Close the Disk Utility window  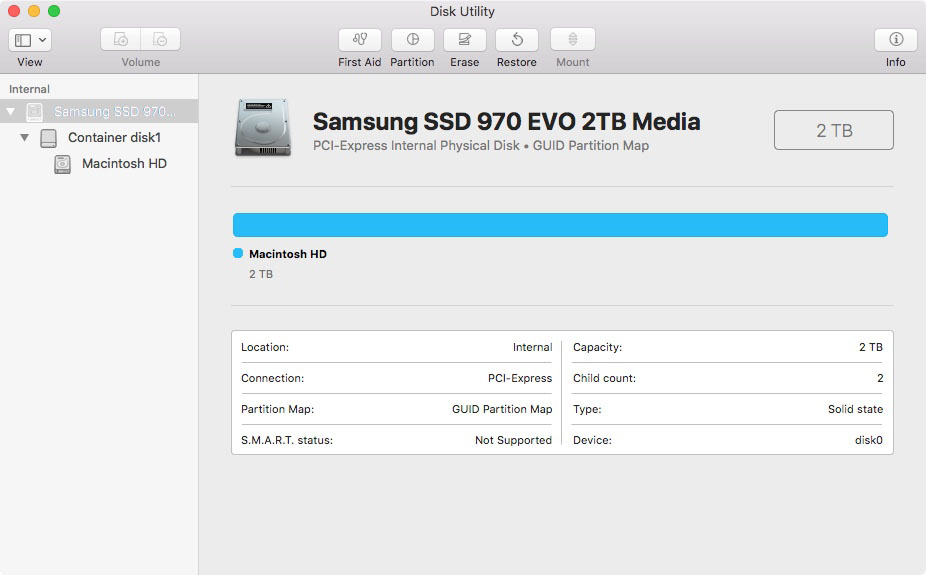(x=14, y=11)
